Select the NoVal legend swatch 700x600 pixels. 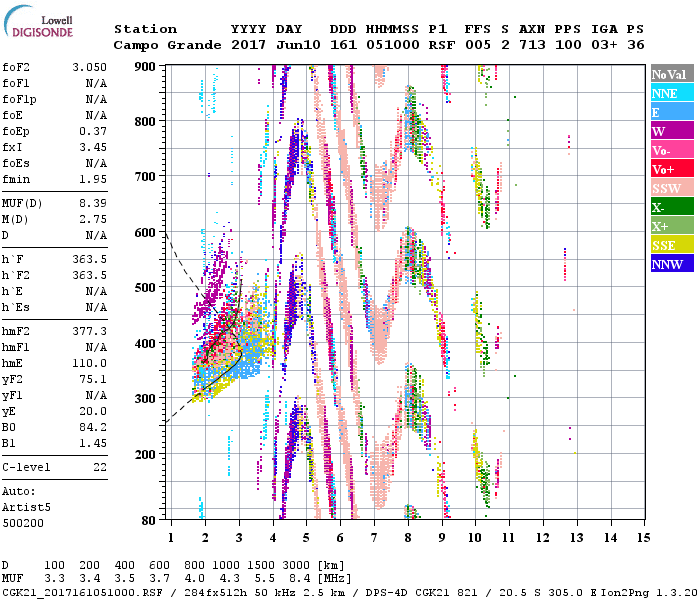click(671, 74)
